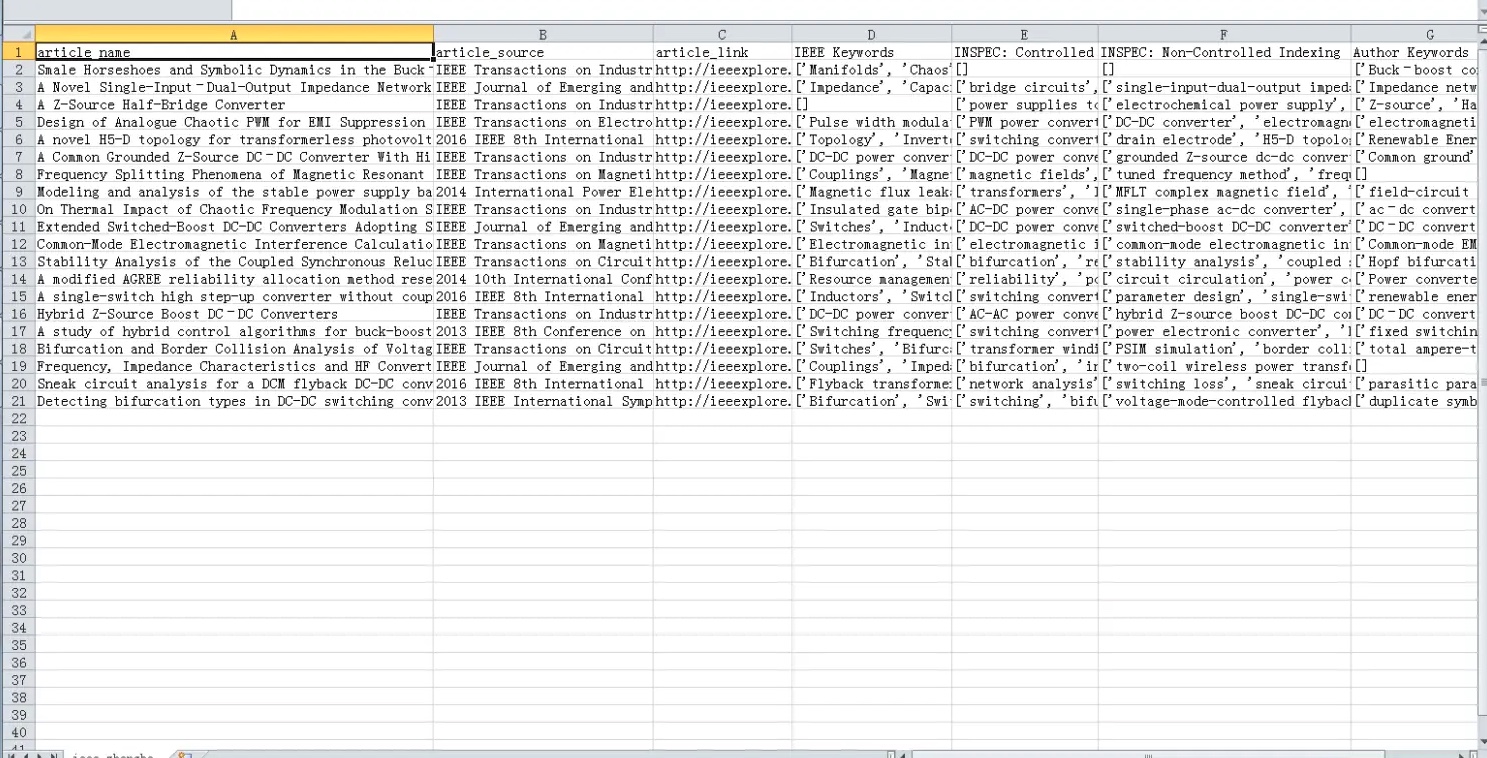1487x758 pixels.
Task: Select the 'IEEE Keywords' header cell
Action: point(872,52)
